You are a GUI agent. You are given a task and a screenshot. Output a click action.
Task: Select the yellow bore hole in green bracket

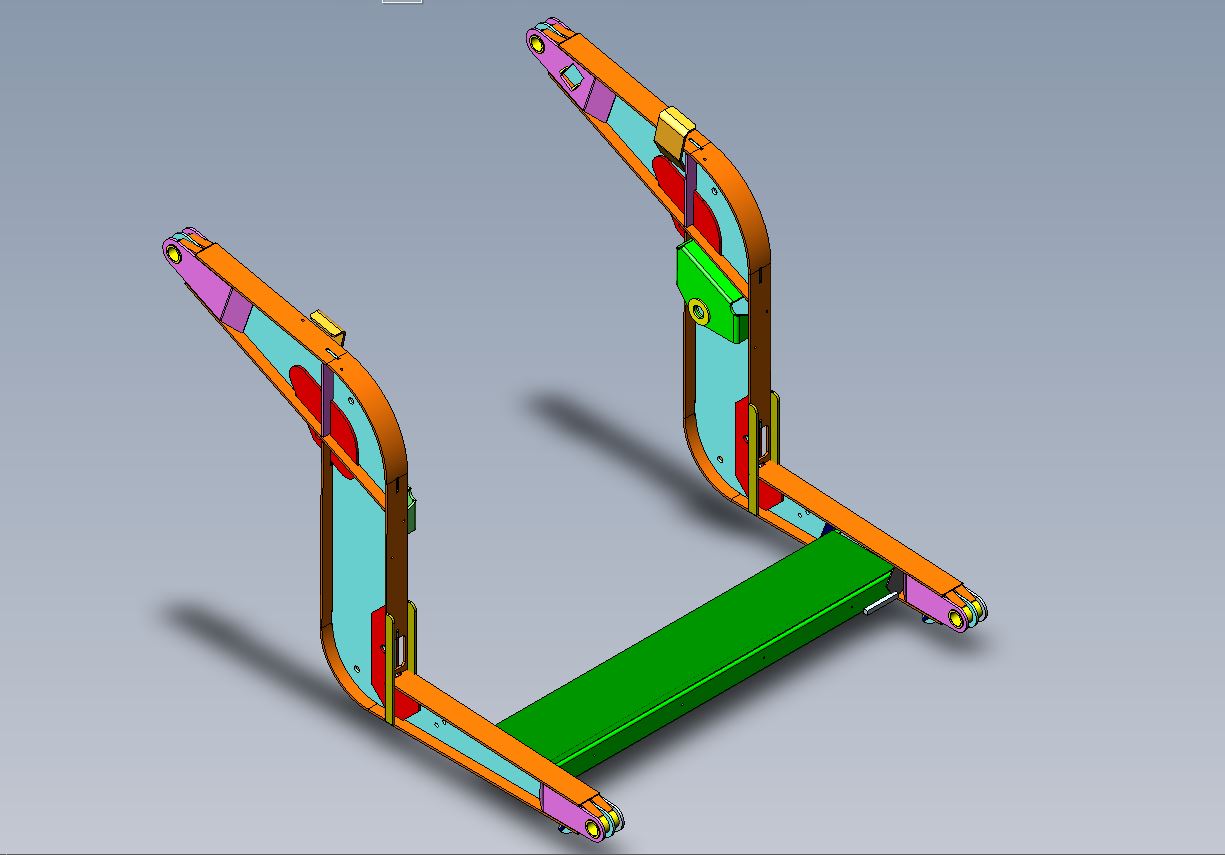699,313
